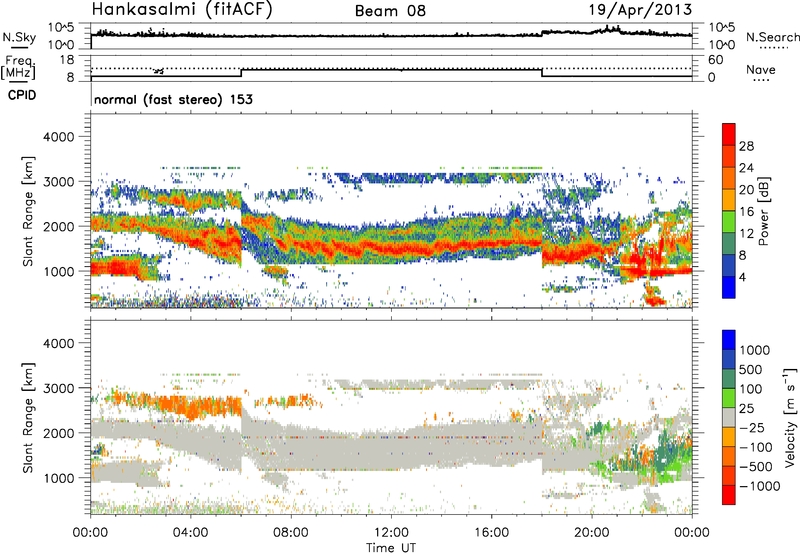Click the 20 tick label on the power colorbar
This screenshot has width=800, height=554.
(746, 190)
